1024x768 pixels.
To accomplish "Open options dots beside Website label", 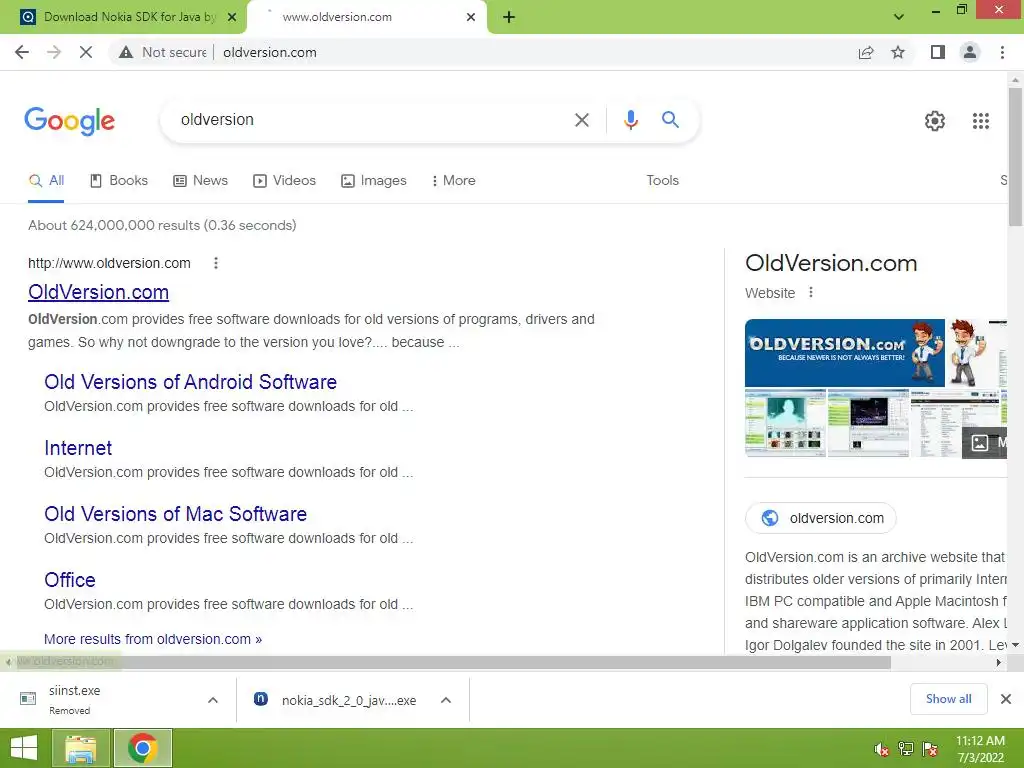I will click(x=810, y=293).
